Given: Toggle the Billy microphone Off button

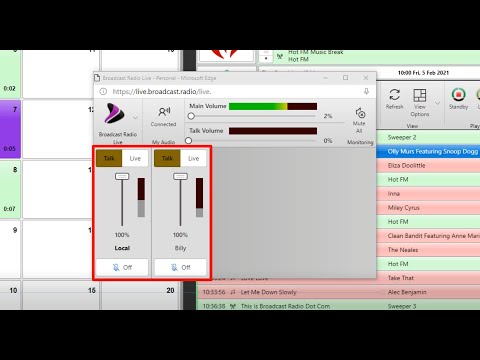Looking at the screenshot, I should pyautogui.click(x=180, y=267).
